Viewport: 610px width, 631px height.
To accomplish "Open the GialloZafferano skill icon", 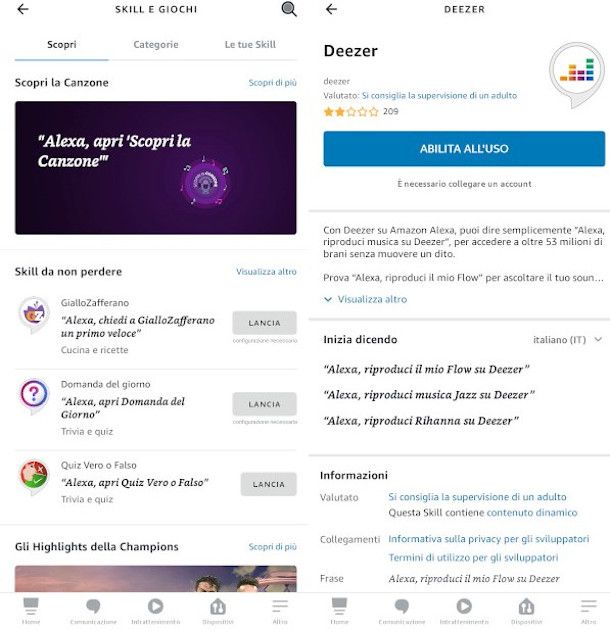I will [34, 315].
